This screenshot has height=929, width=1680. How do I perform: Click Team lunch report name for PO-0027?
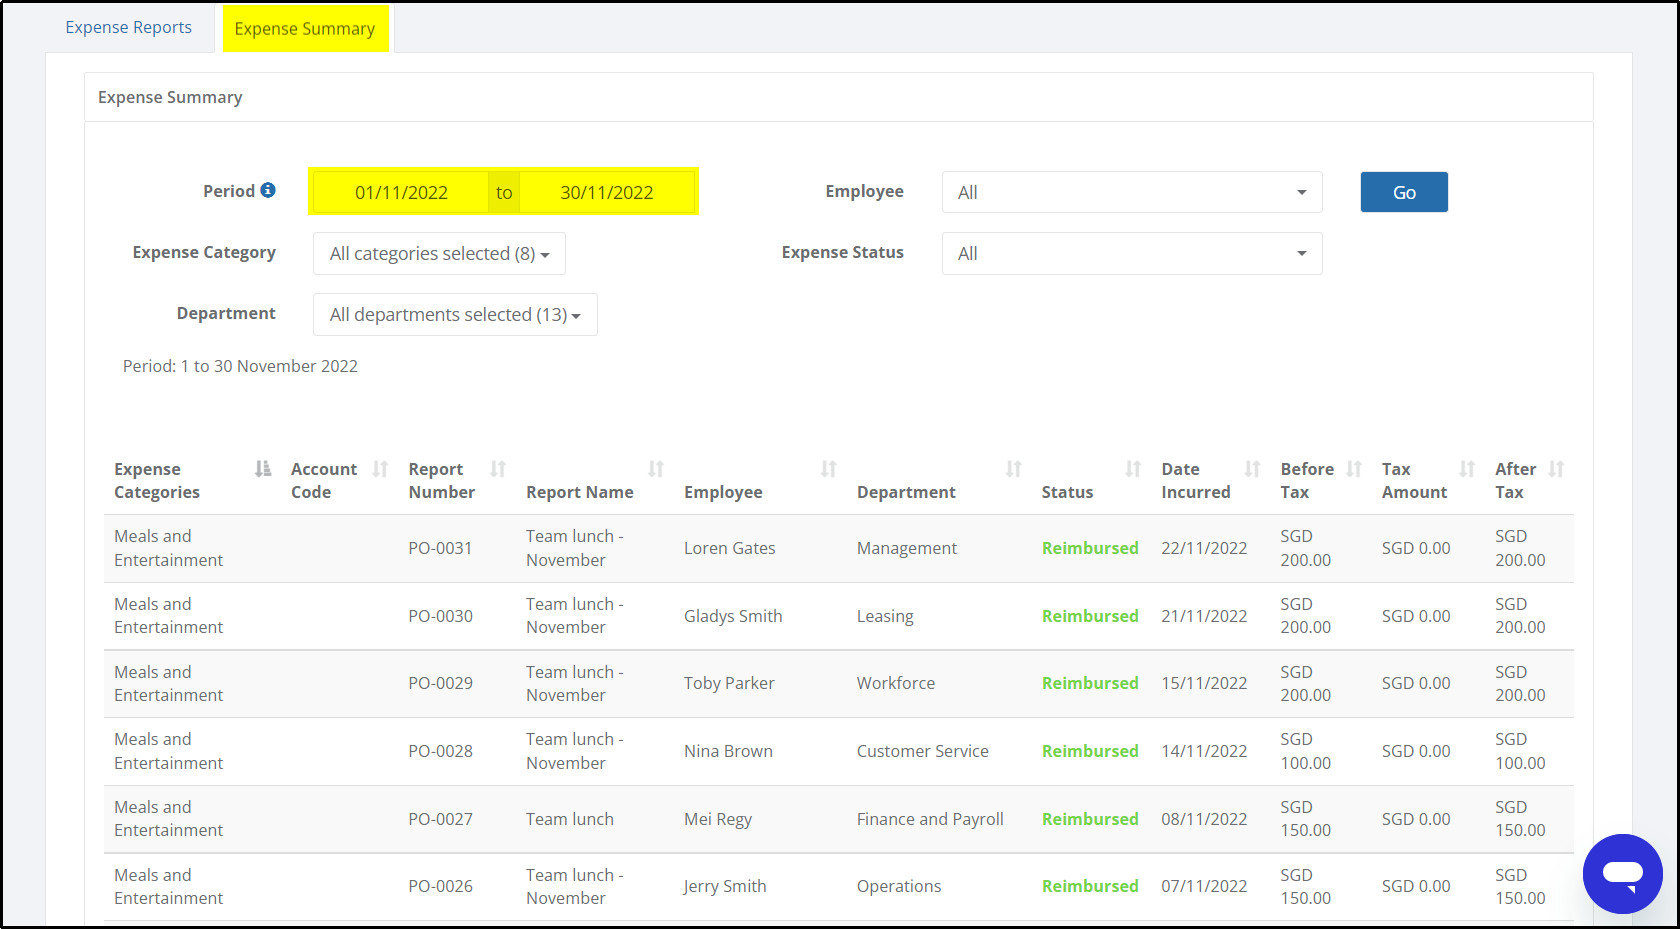point(570,819)
